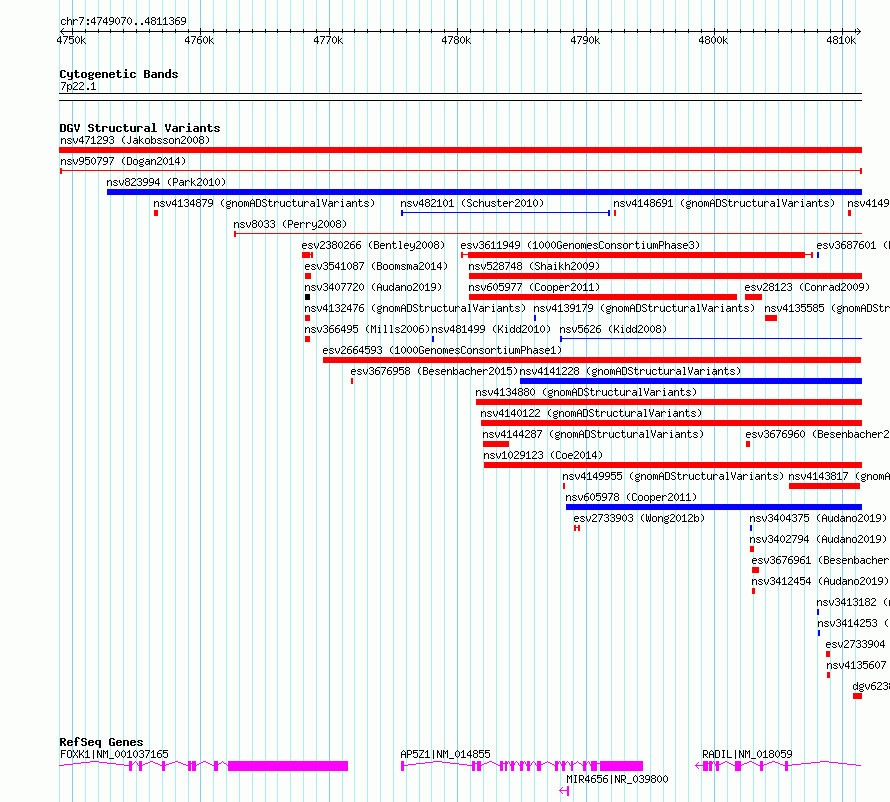890x802 pixels.
Task: Click the blue nsv482101 span line
Action: 506,213
